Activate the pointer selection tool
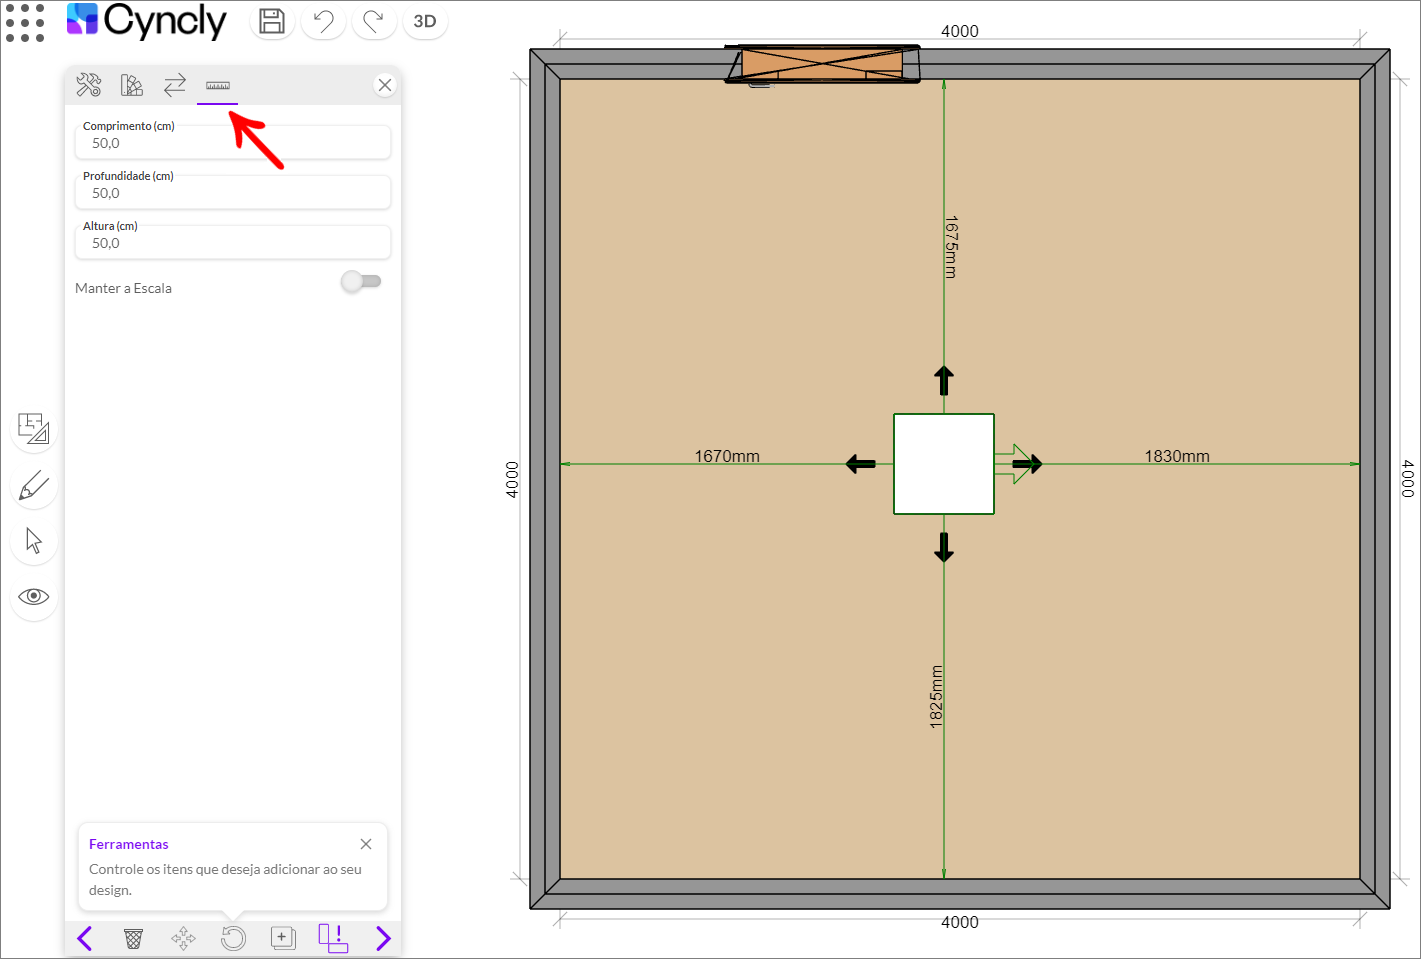 34,541
